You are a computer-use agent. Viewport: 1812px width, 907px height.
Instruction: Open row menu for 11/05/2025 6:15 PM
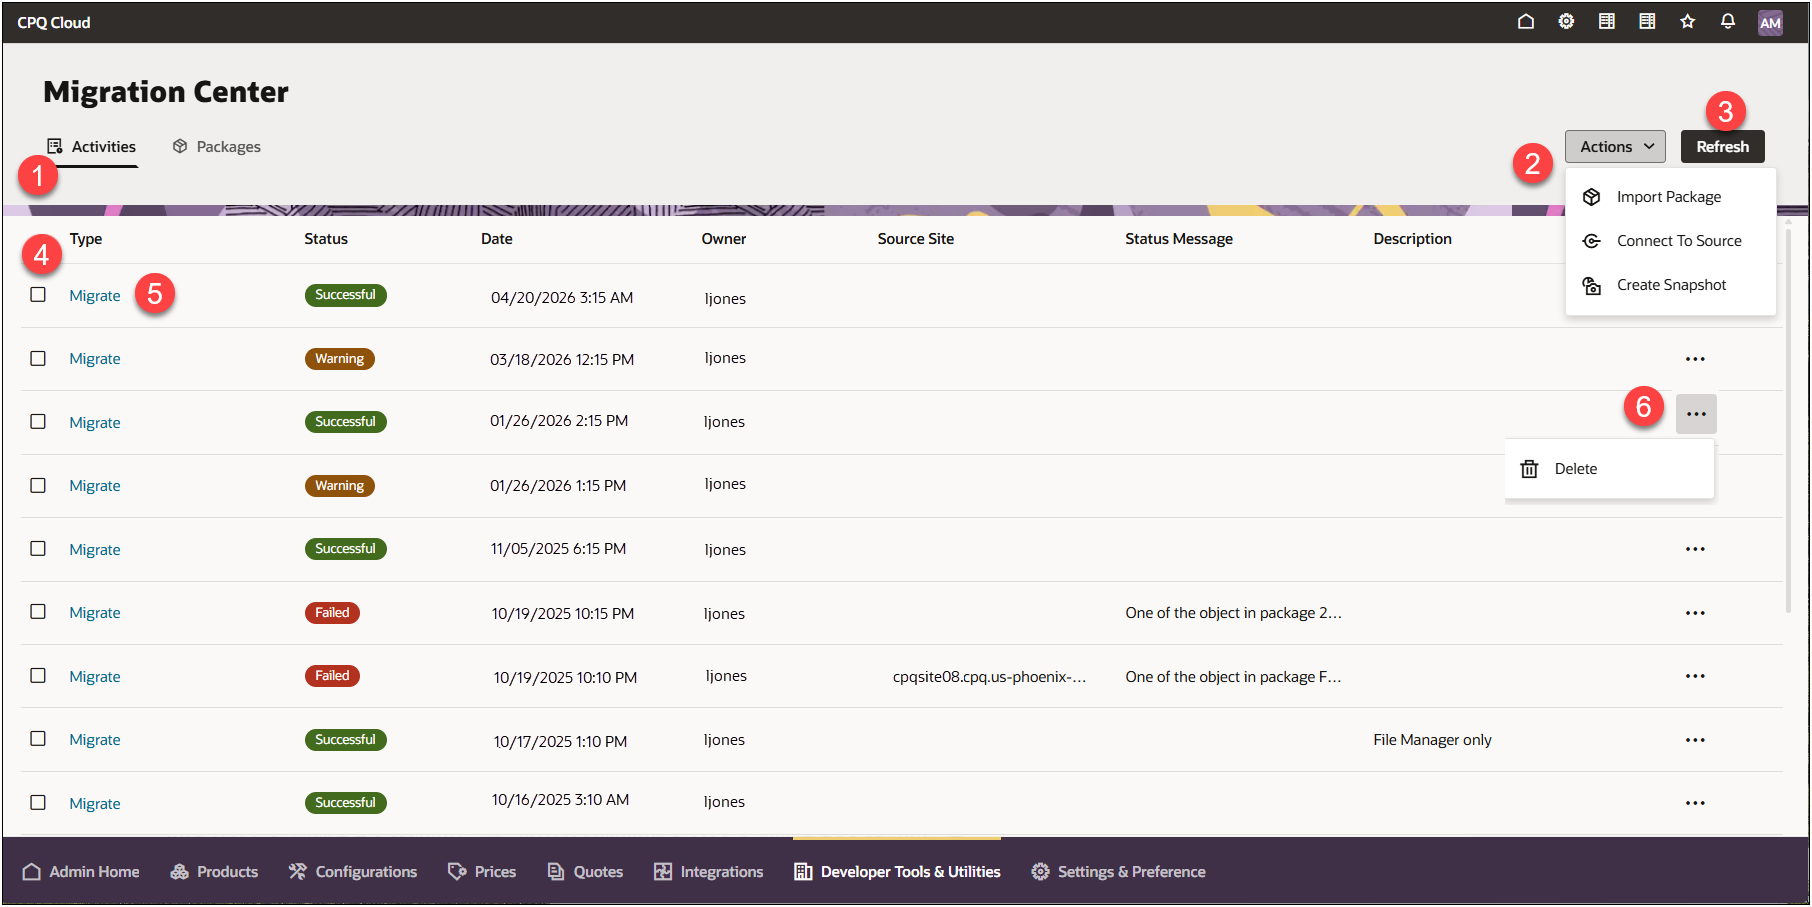1695,549
